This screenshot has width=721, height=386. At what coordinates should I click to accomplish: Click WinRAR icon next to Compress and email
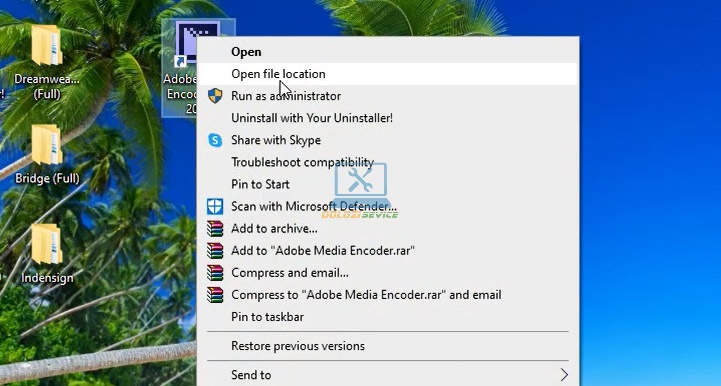(215, 272)
